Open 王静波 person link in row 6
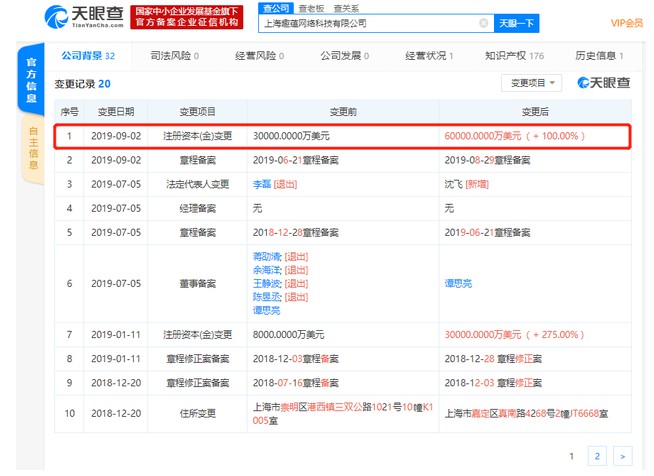Image resolution: width=654 pixels, height=476 pixels. (267, 283)
